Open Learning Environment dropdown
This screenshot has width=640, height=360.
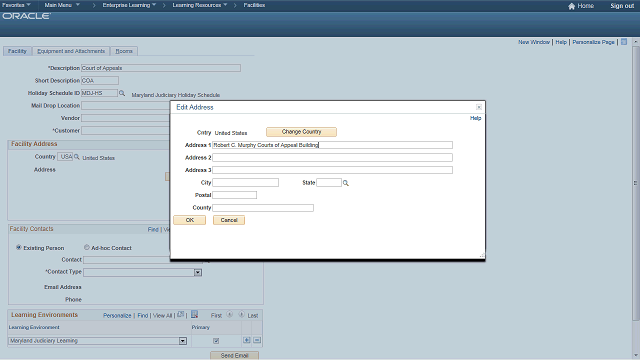(183, 341)
